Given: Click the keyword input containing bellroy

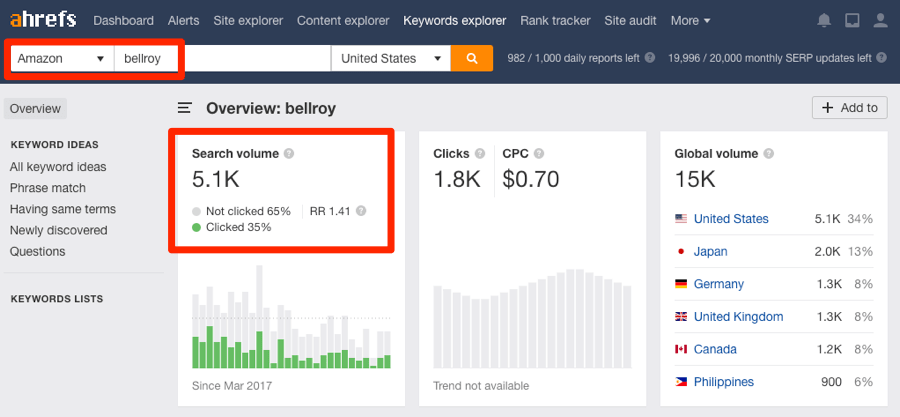Looking at the screenshot, I should pos(222,59).
